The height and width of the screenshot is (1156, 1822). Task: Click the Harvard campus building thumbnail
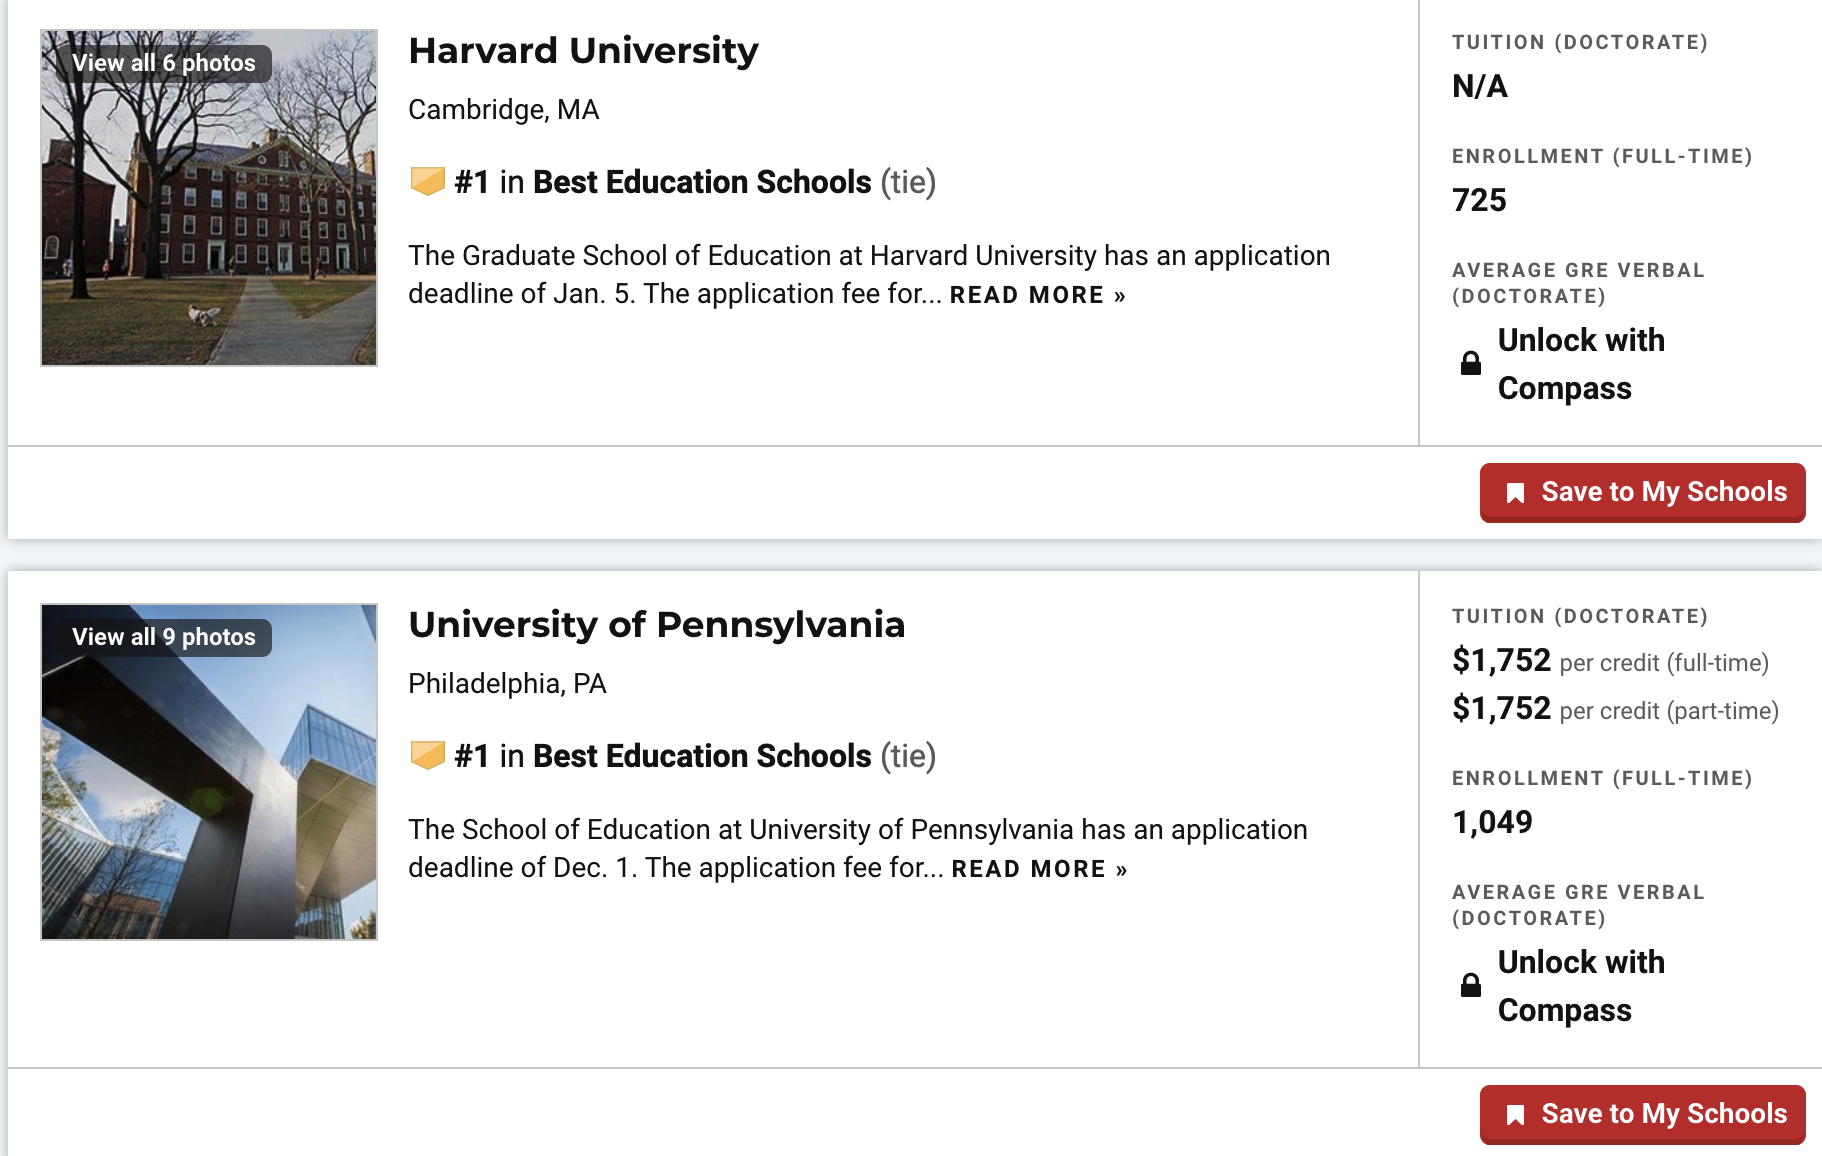[209, 198]
